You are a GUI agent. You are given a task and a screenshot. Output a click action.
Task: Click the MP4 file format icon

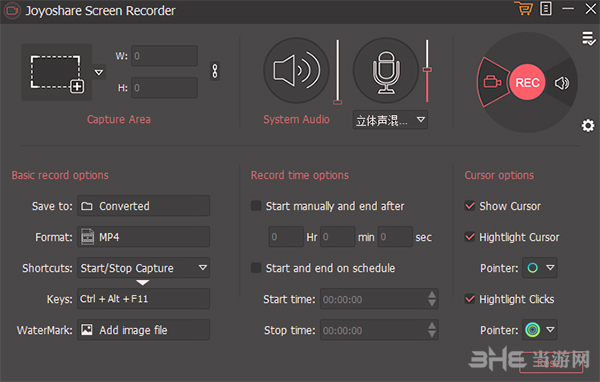(x=88, y=237)
